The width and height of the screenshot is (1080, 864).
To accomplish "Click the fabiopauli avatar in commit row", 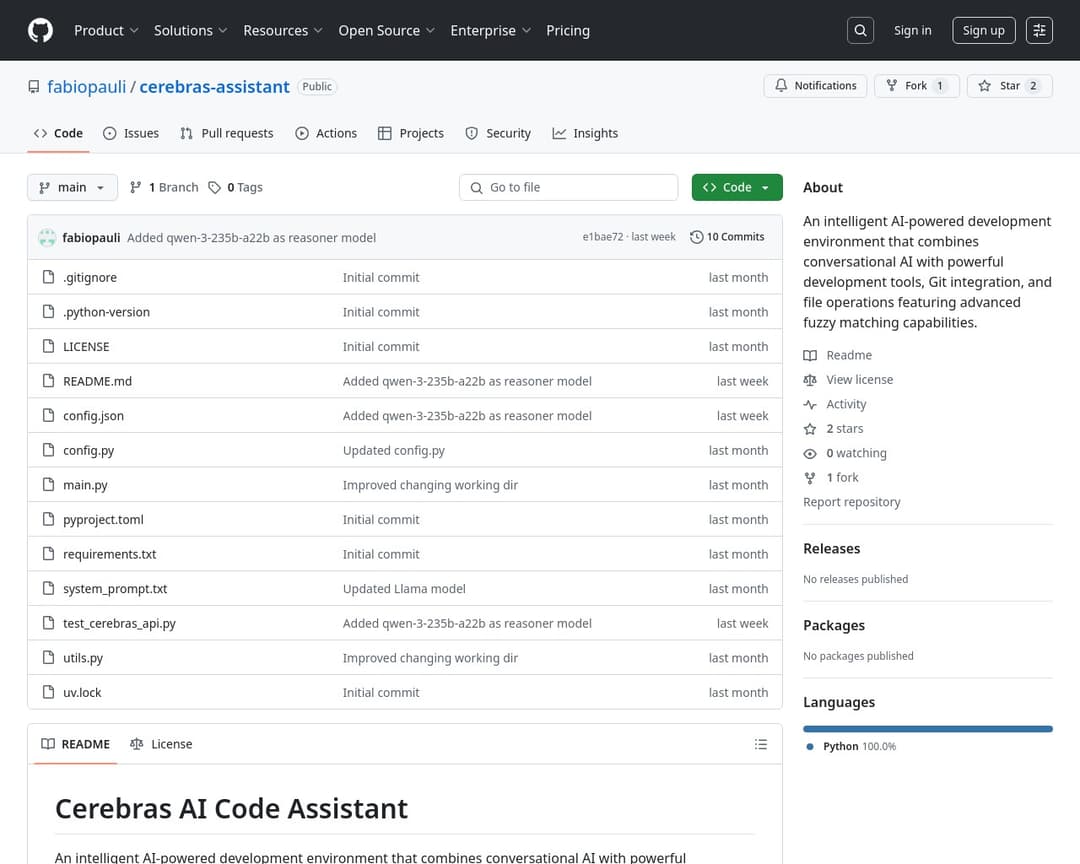I will pos(48,238).
